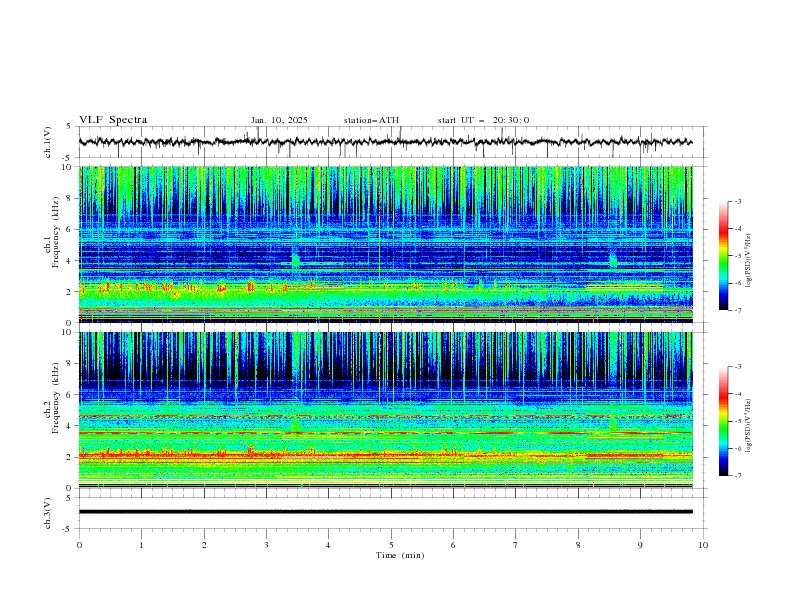Screen dimensions: 792x612
Task: Click the "ch.2 Frequency (kHz)" axis label
Action: (x=52, y=398)
